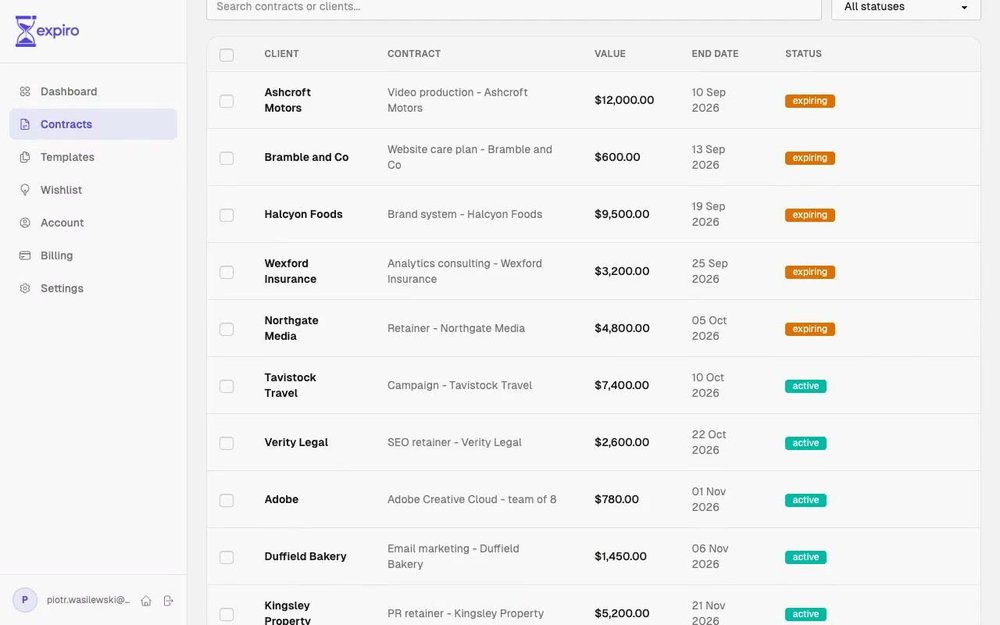This screenshot has width=1000, height=625.
Task: Focus the Search contracts or clients field
Action: click(514, 8)
